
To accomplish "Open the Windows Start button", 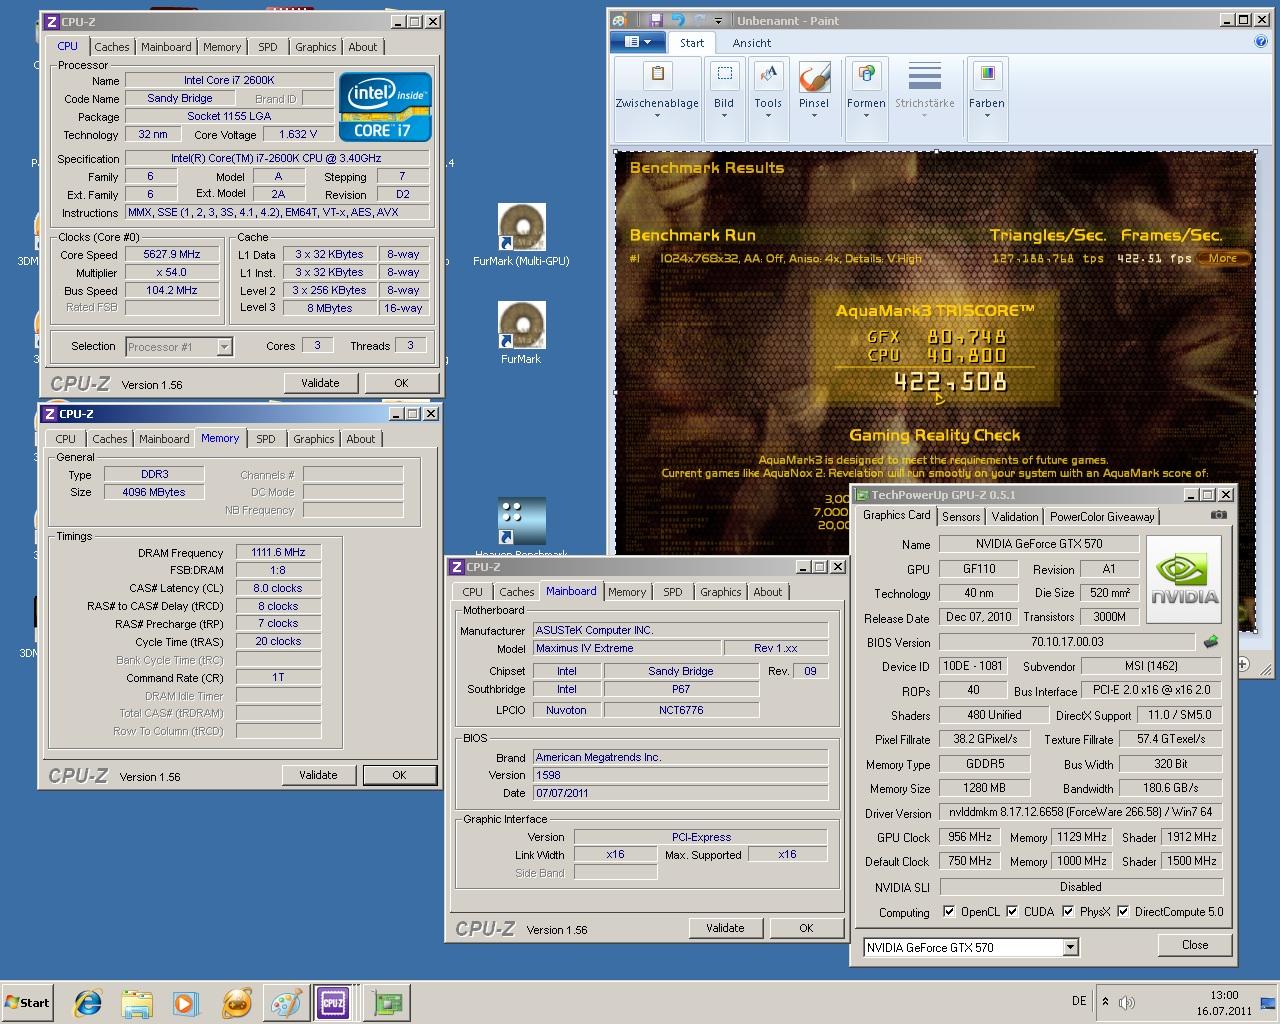I will (x=27, y=1002).
